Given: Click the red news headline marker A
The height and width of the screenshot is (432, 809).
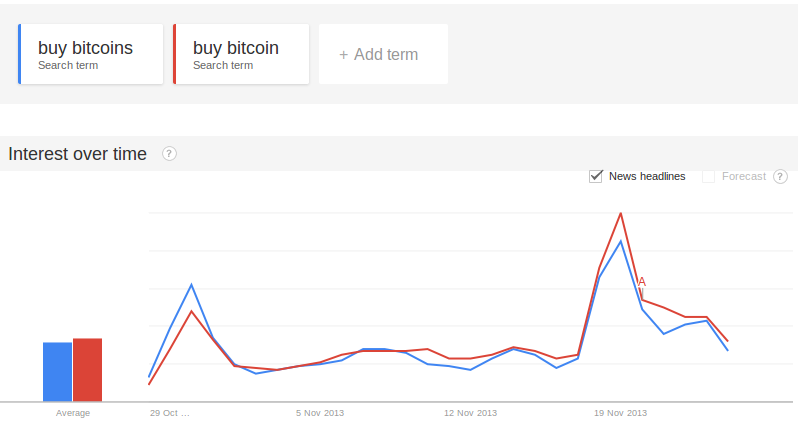Looking at the screenshot, I should (642, 282).
